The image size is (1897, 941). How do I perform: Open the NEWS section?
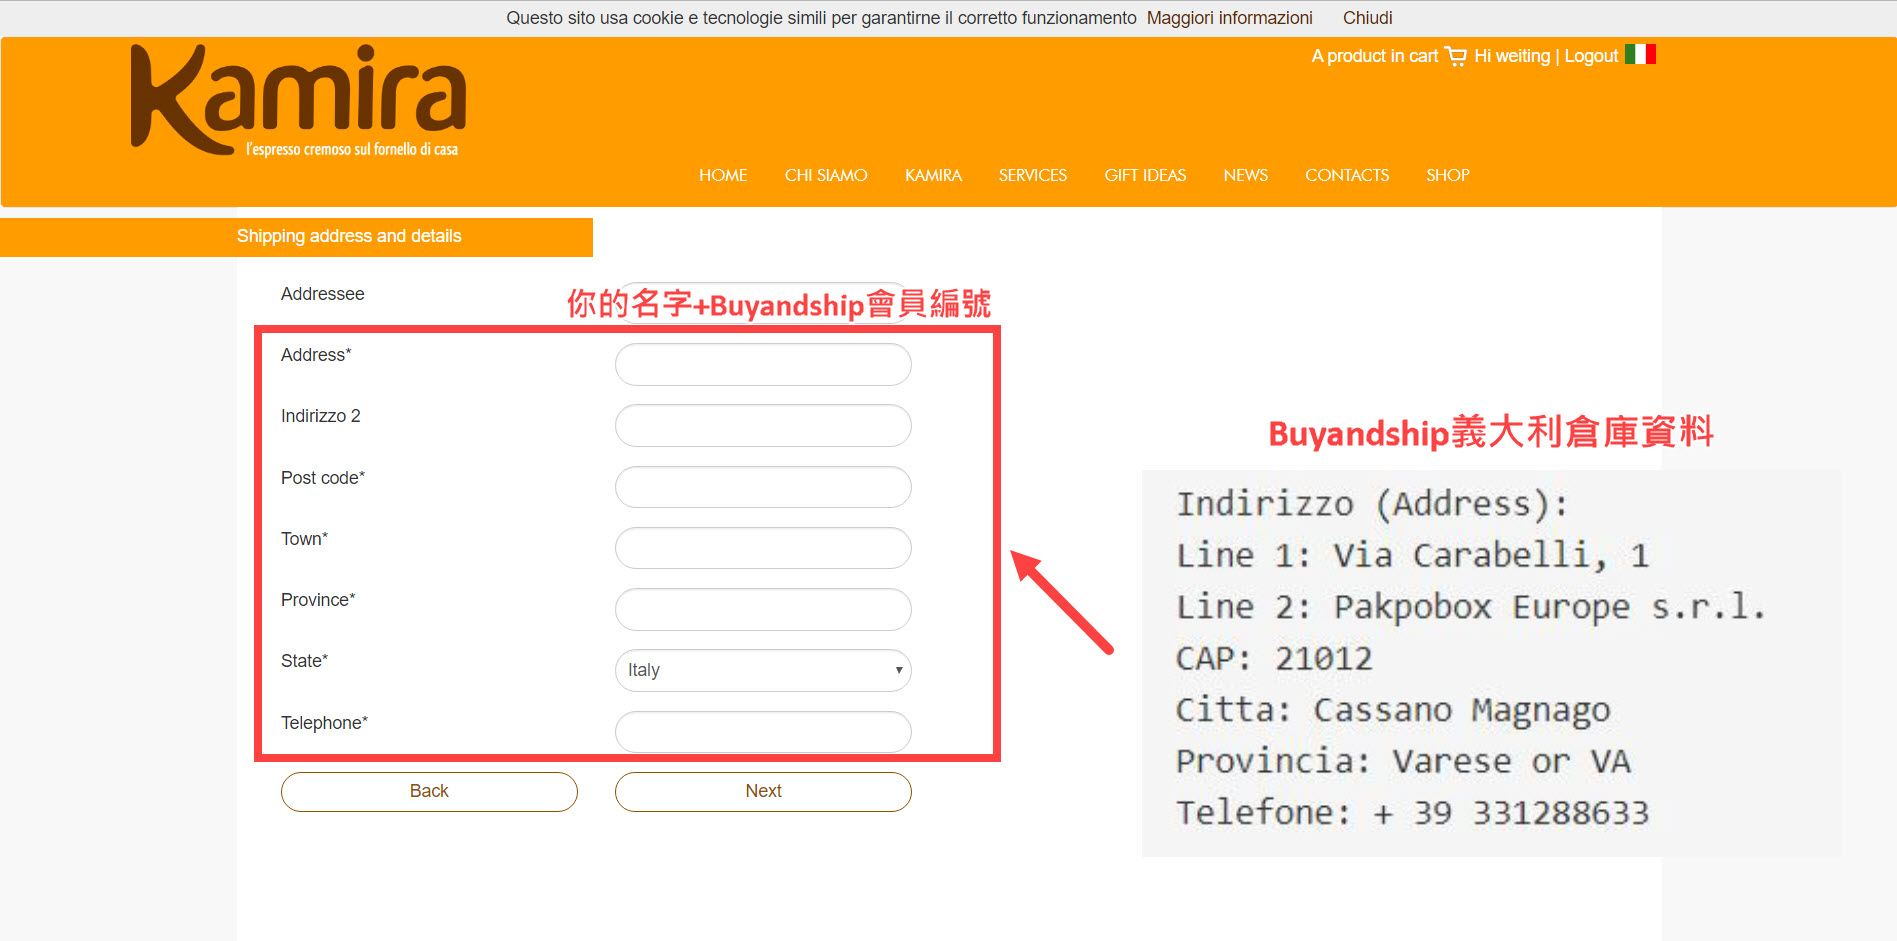pyautogui.click(x=1245, y=176)
